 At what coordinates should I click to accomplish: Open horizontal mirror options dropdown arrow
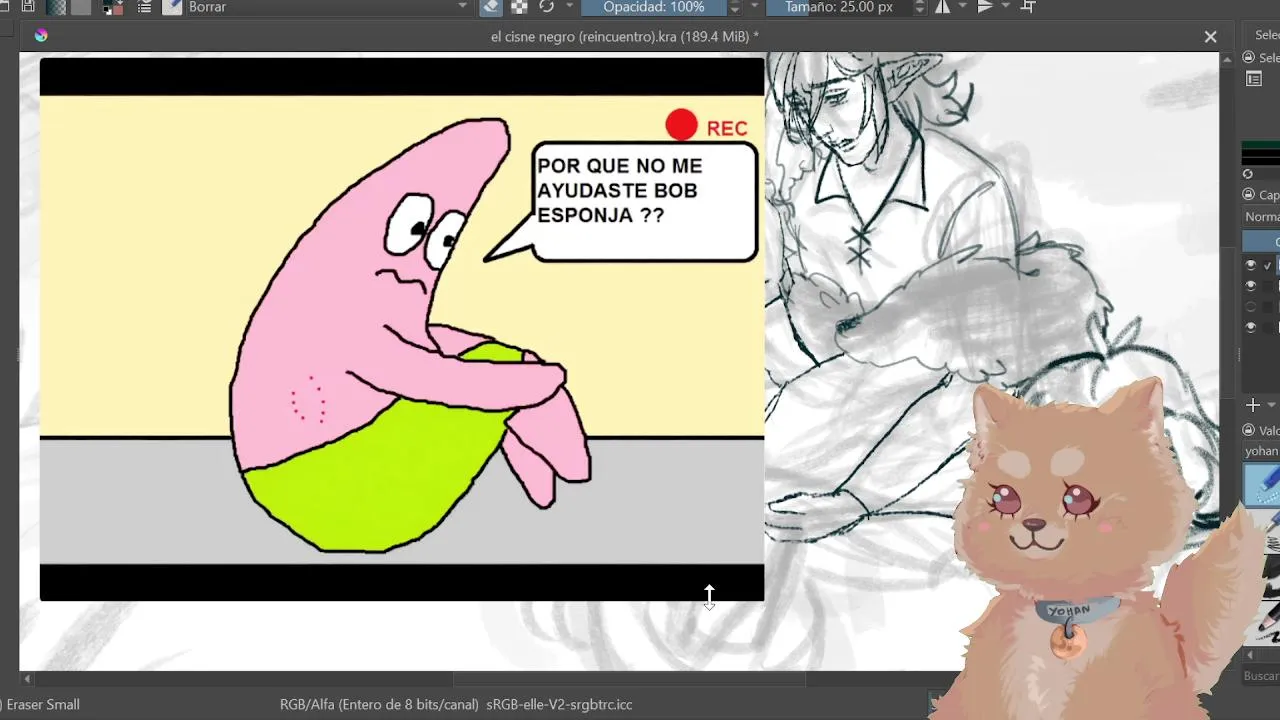click(x=962, y=6)
